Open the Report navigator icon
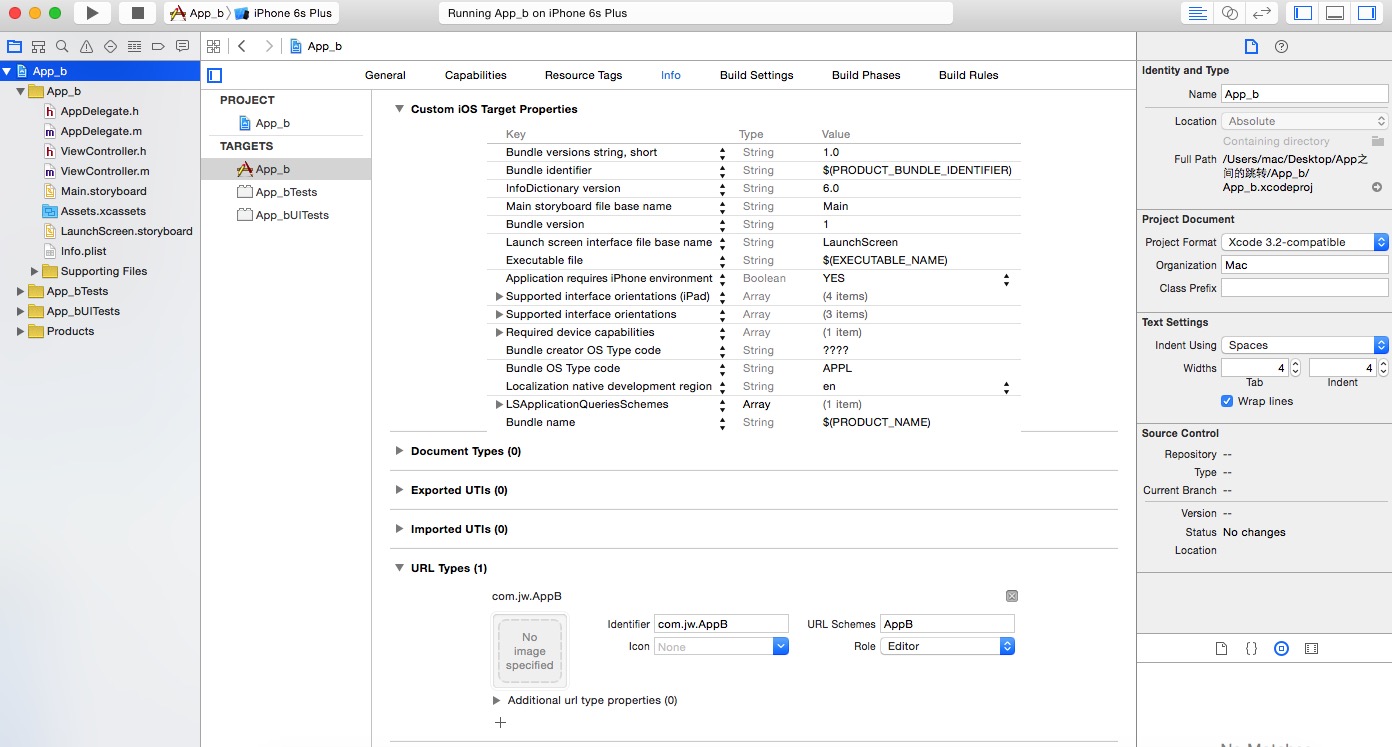Viewport: 1392px width, 747px height. click(x=182, y=46)
